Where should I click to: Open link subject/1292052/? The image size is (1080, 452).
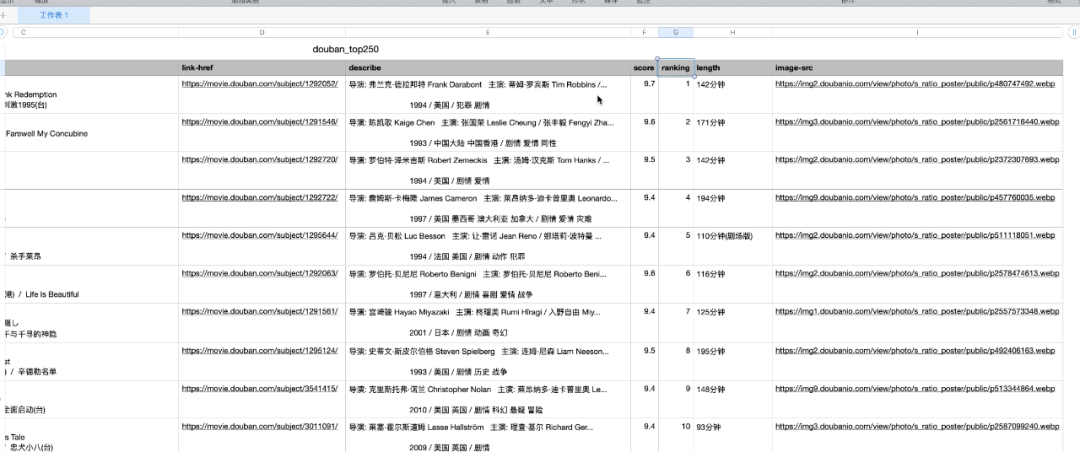(x=260, y=84)
